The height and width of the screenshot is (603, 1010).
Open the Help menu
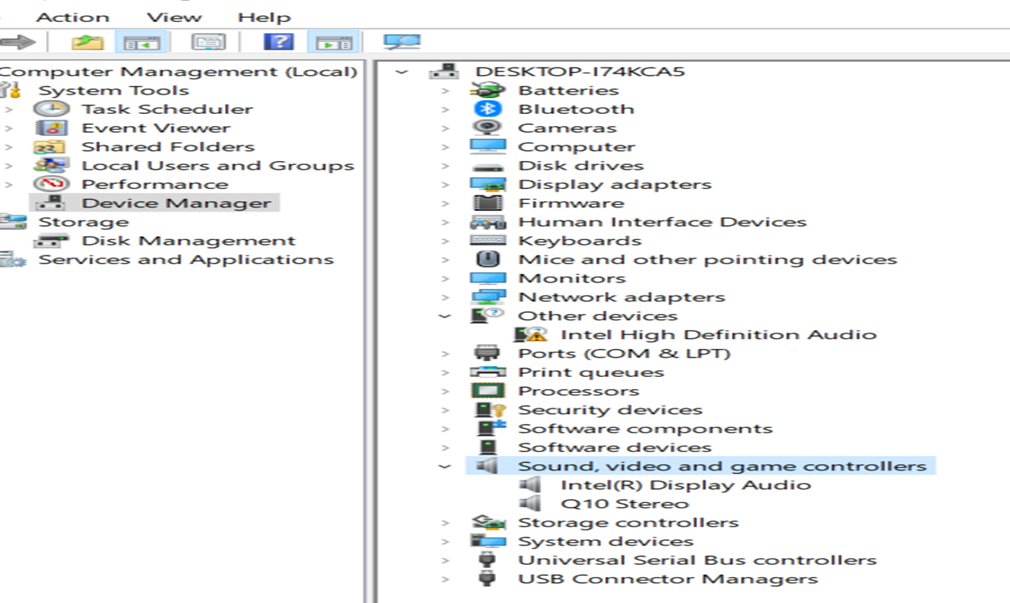pyautogui.click(x=264, y=17)
